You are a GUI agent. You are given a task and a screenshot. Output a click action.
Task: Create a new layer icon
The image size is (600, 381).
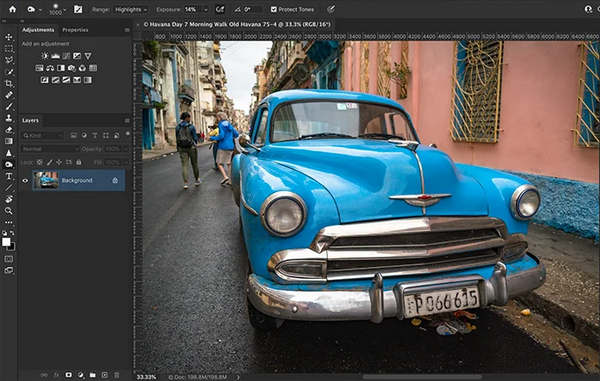point(105,375)
